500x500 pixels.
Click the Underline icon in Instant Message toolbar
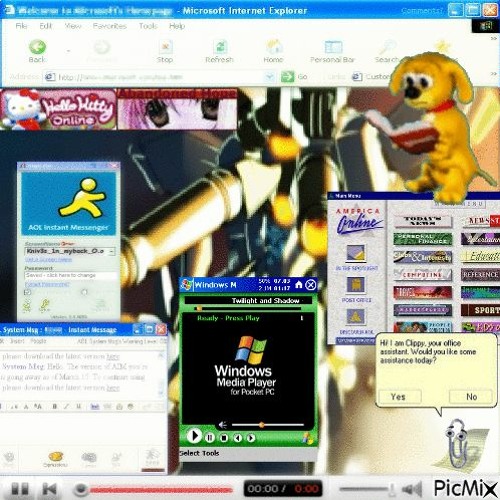click(79, 406)
